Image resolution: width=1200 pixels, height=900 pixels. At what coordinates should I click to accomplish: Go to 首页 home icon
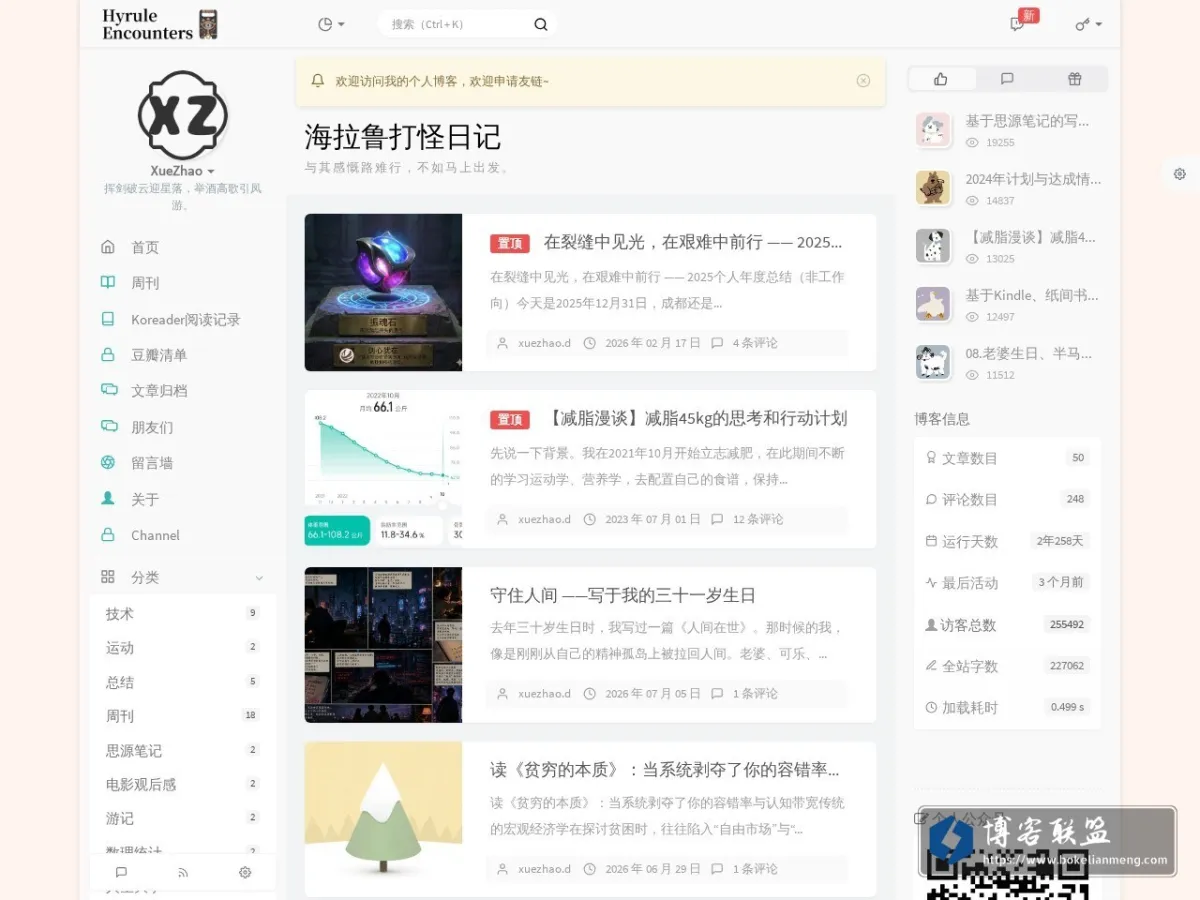click(x=108, y=247)
